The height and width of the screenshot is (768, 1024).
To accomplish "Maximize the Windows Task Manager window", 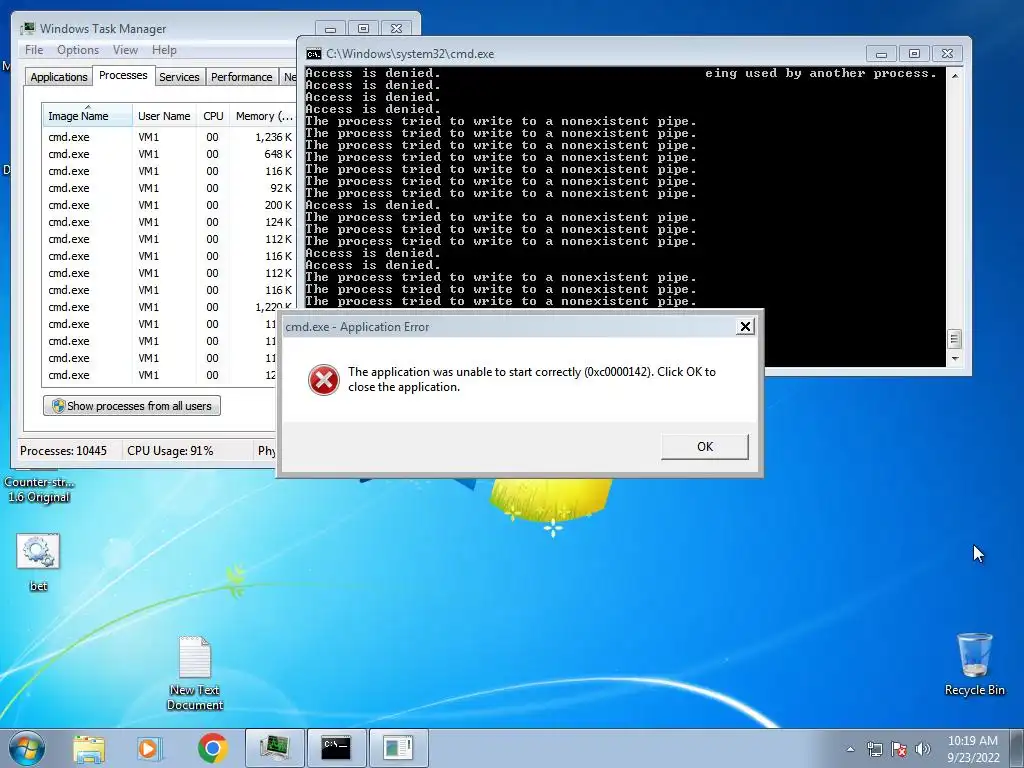I will pyautogui.click(x=363, y=29).
